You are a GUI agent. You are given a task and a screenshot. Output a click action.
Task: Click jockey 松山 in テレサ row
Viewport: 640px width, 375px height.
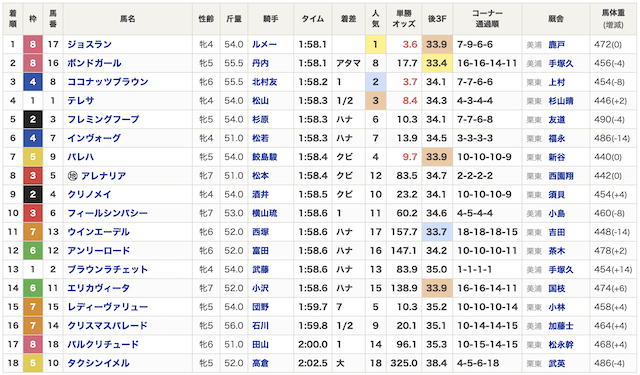(260, 101)
